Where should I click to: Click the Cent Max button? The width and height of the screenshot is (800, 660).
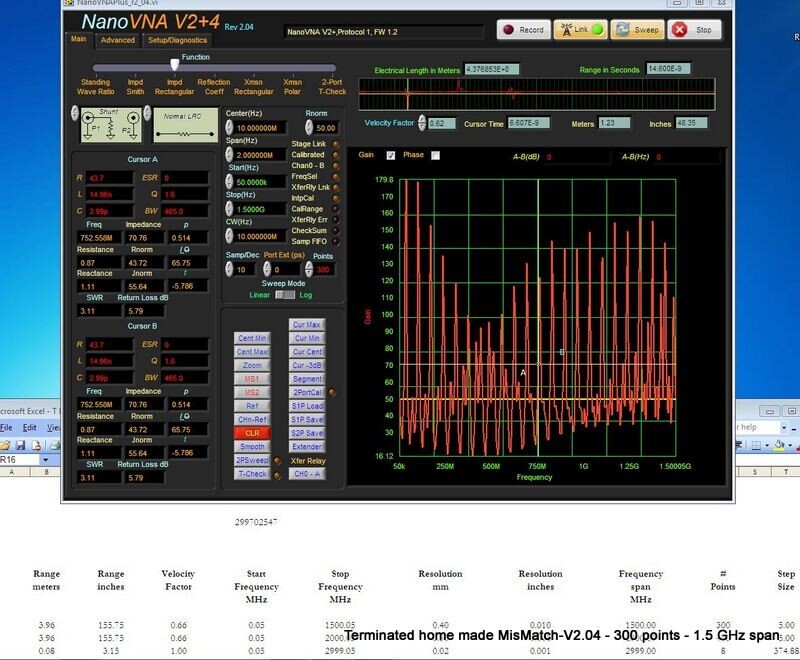[252, 352]
